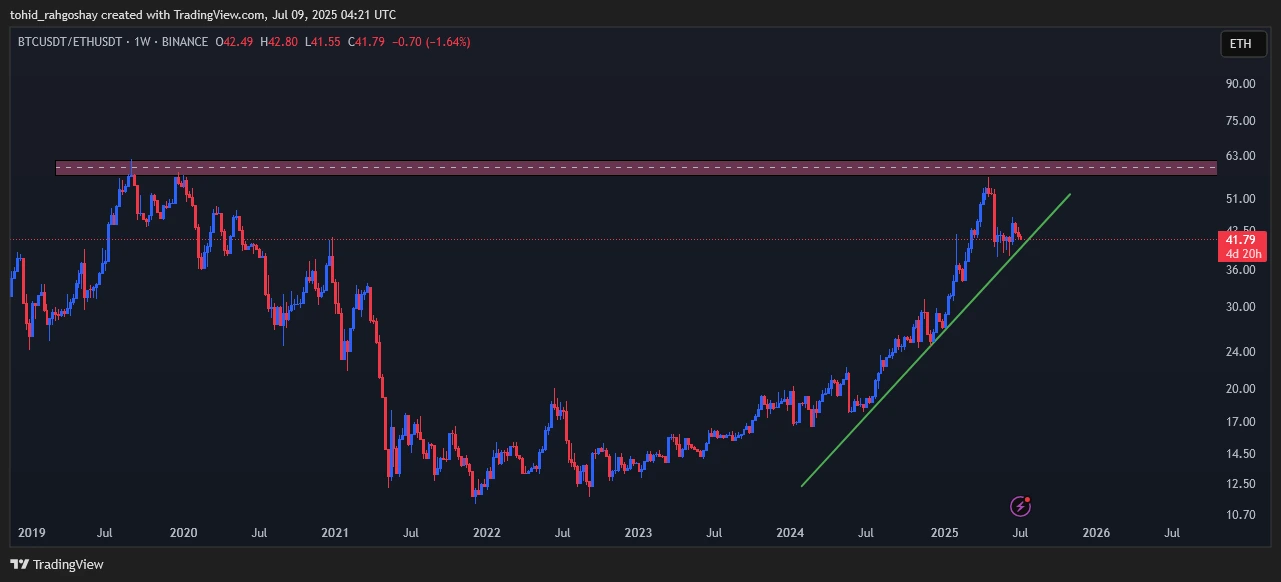Click the 2026 time axis label
This screenshot has width=1281, height=582.
1095,534
